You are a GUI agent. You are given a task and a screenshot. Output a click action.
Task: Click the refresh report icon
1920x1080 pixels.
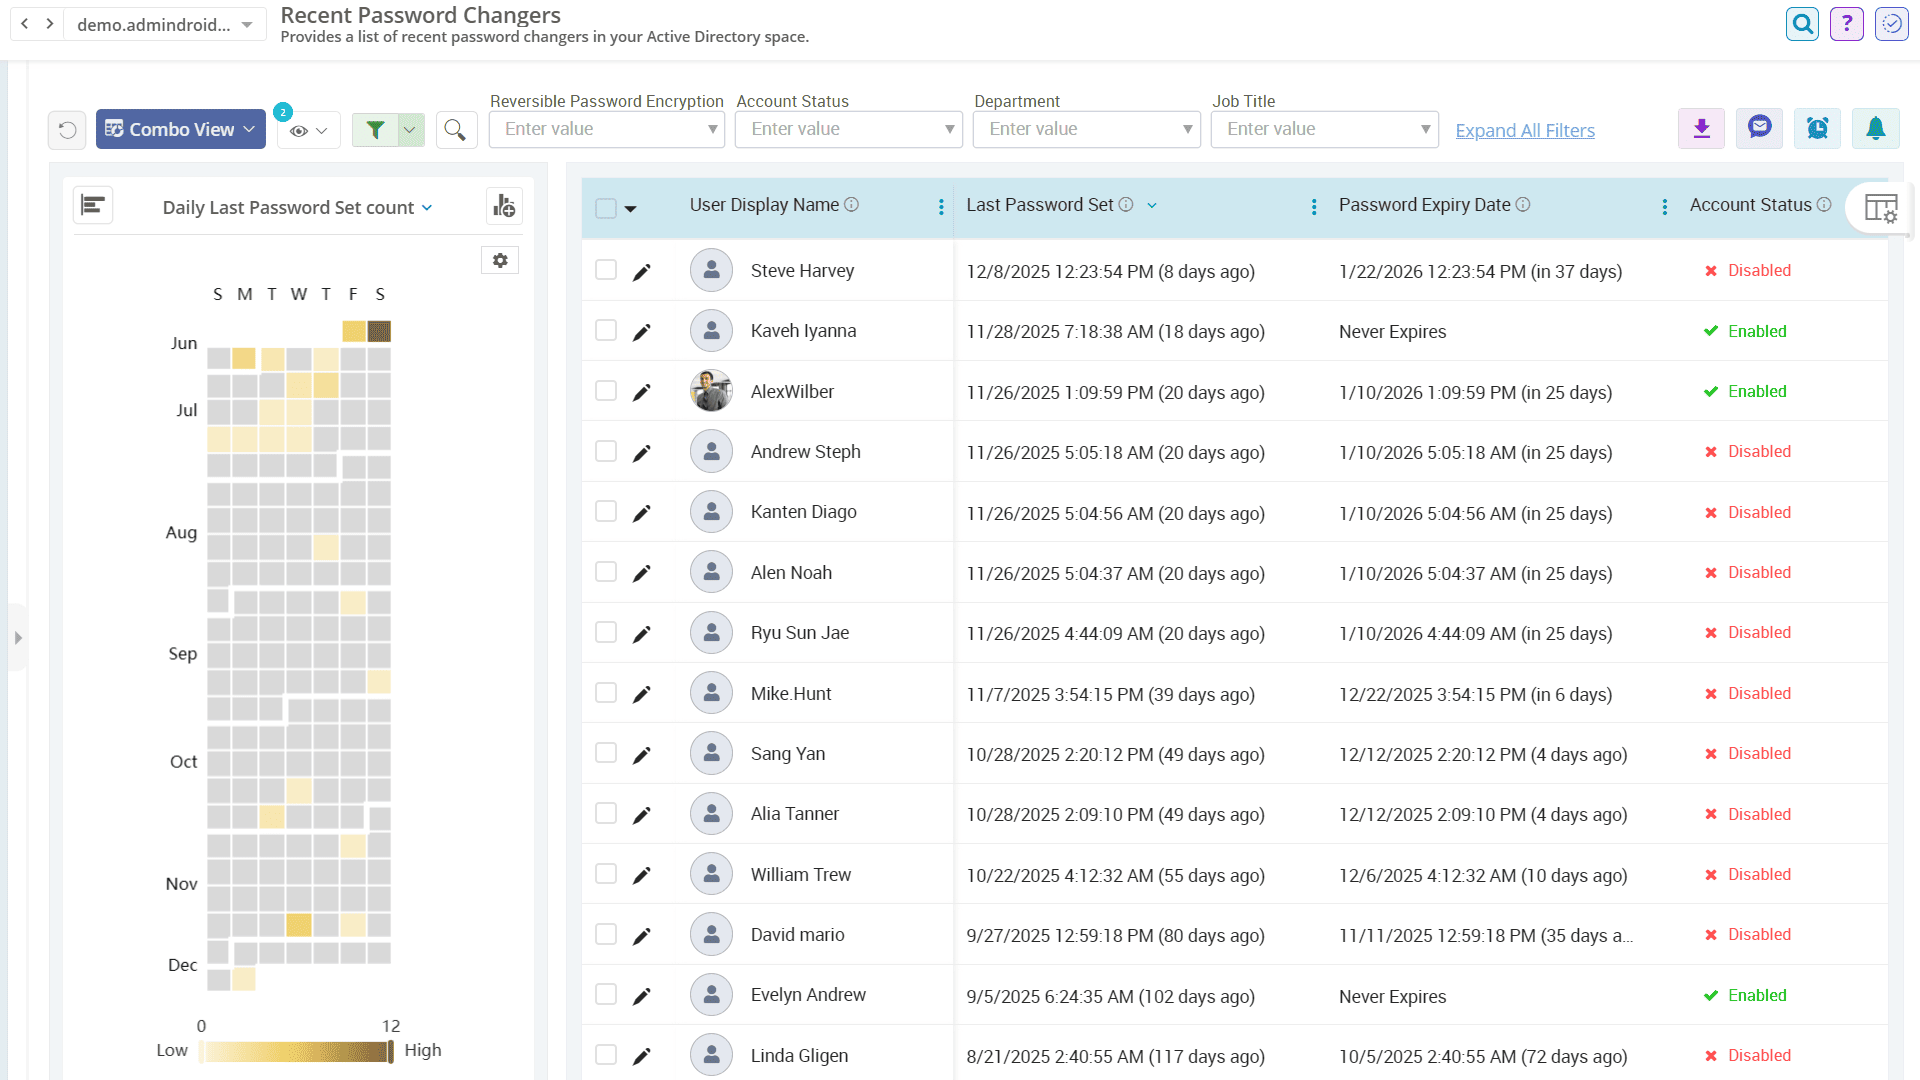click(67, 130)
